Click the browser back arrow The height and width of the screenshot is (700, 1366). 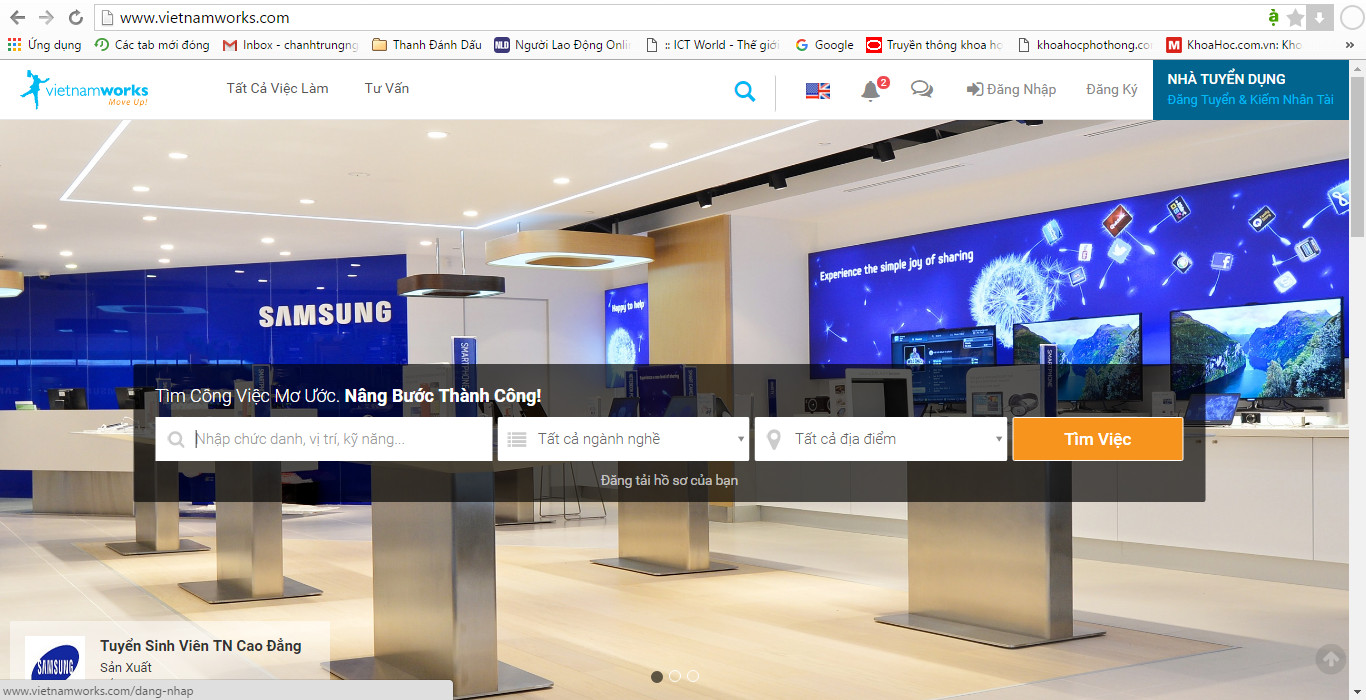point(17,17)
